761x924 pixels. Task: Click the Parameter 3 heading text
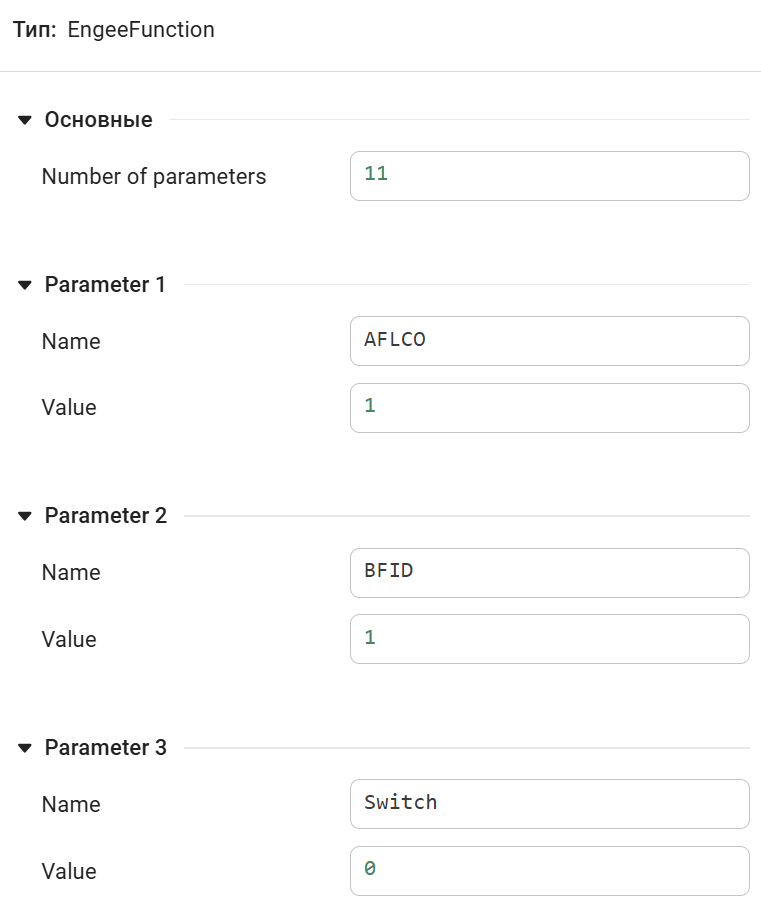click(x=105, y=748)
